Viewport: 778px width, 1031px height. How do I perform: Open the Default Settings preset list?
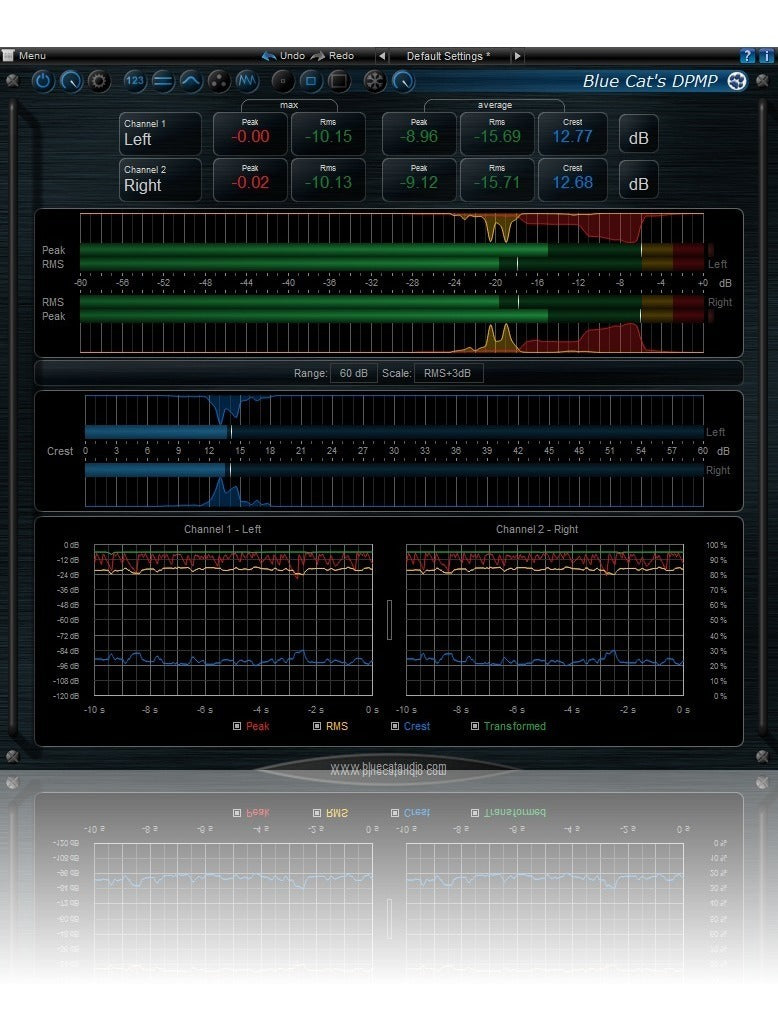coord(448,56)
